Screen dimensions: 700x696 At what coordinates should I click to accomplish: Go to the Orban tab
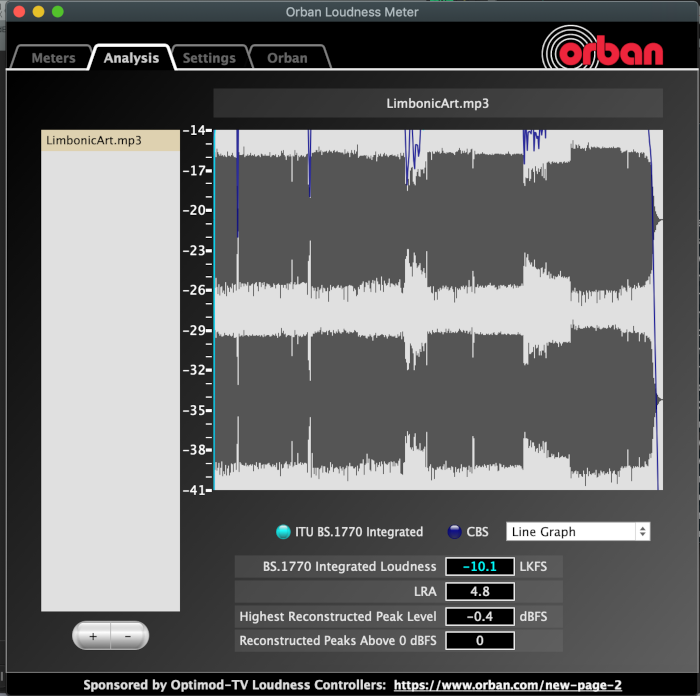(287, 58)
